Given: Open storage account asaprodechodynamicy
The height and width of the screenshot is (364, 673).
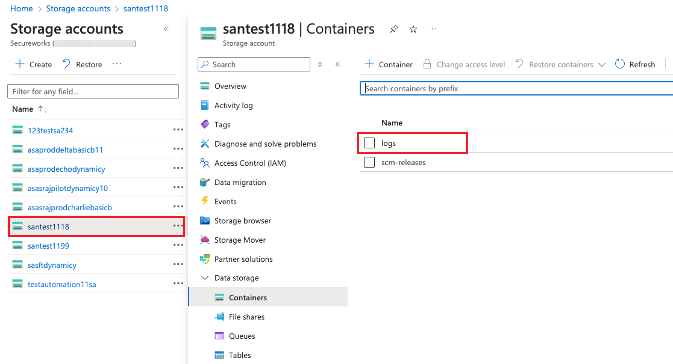Looking at the screenshot, I should point(66,169).
